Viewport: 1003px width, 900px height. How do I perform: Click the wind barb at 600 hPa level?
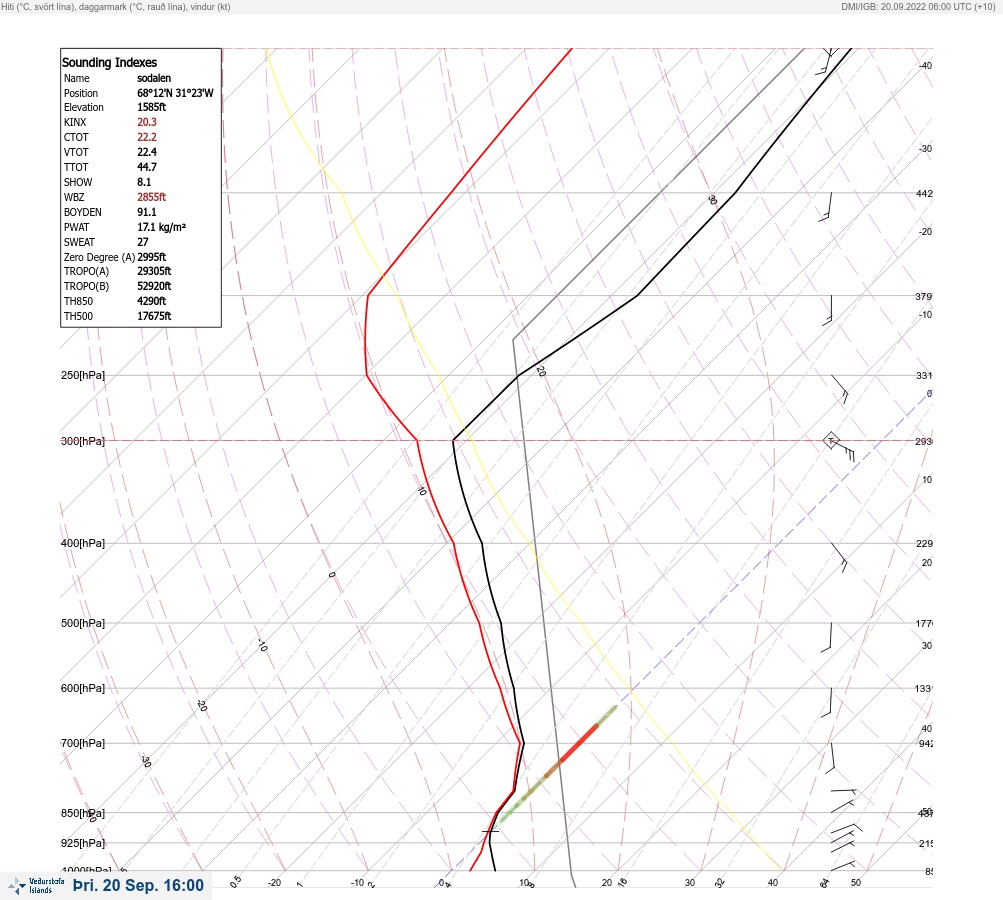pyautogui.click(x=826, y=702)
